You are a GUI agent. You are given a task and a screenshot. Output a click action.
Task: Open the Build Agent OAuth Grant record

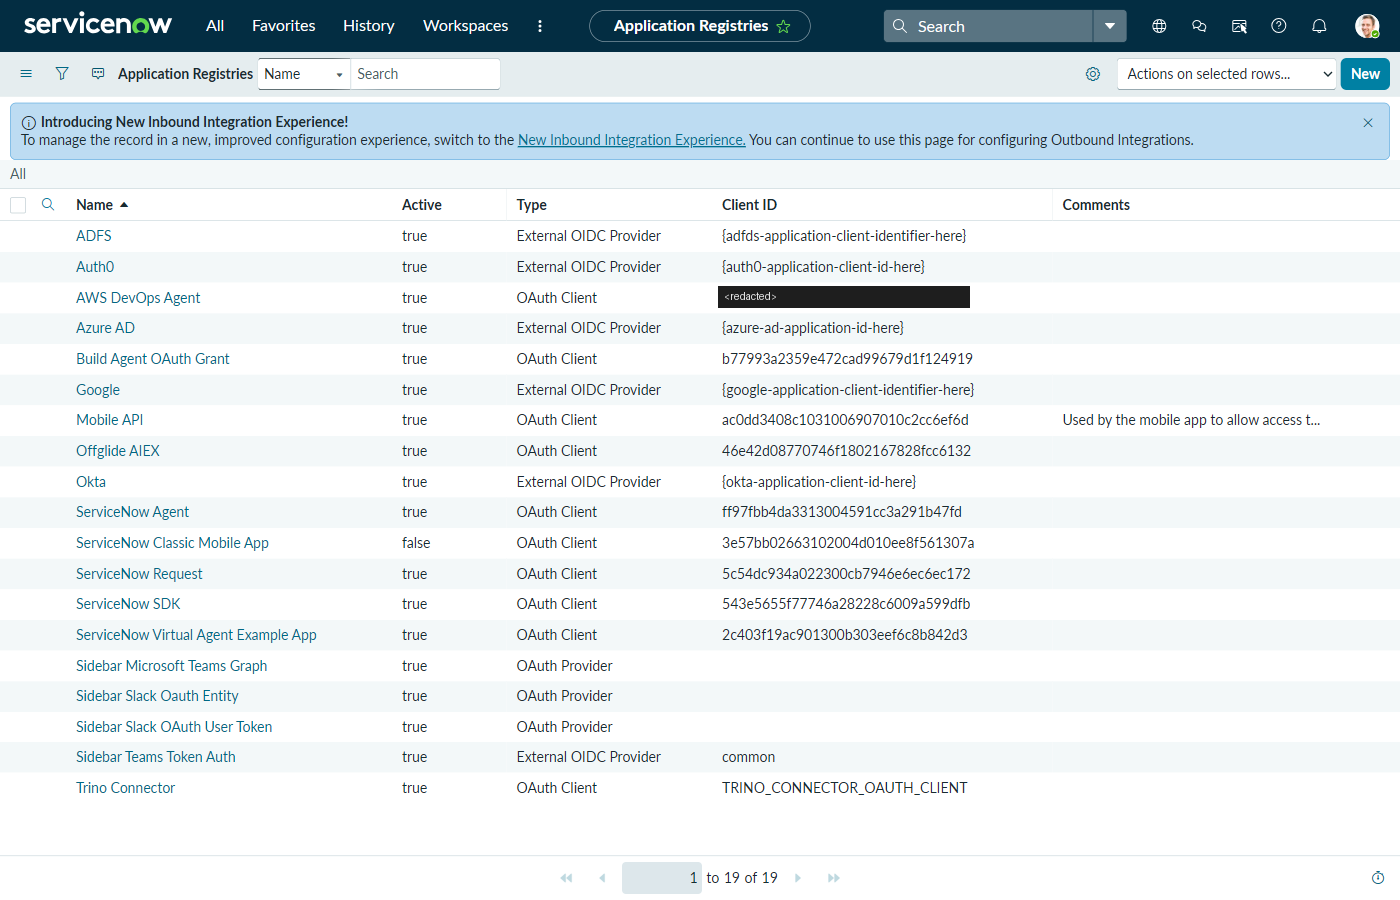point(153,359)
